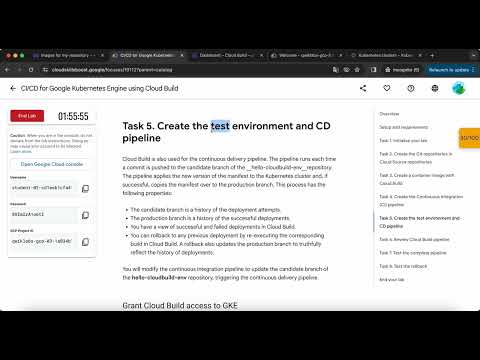The image size is (480, 360).
Task: Open 'Task 8. Test the rollback' outline link
Action: (403, 266)
